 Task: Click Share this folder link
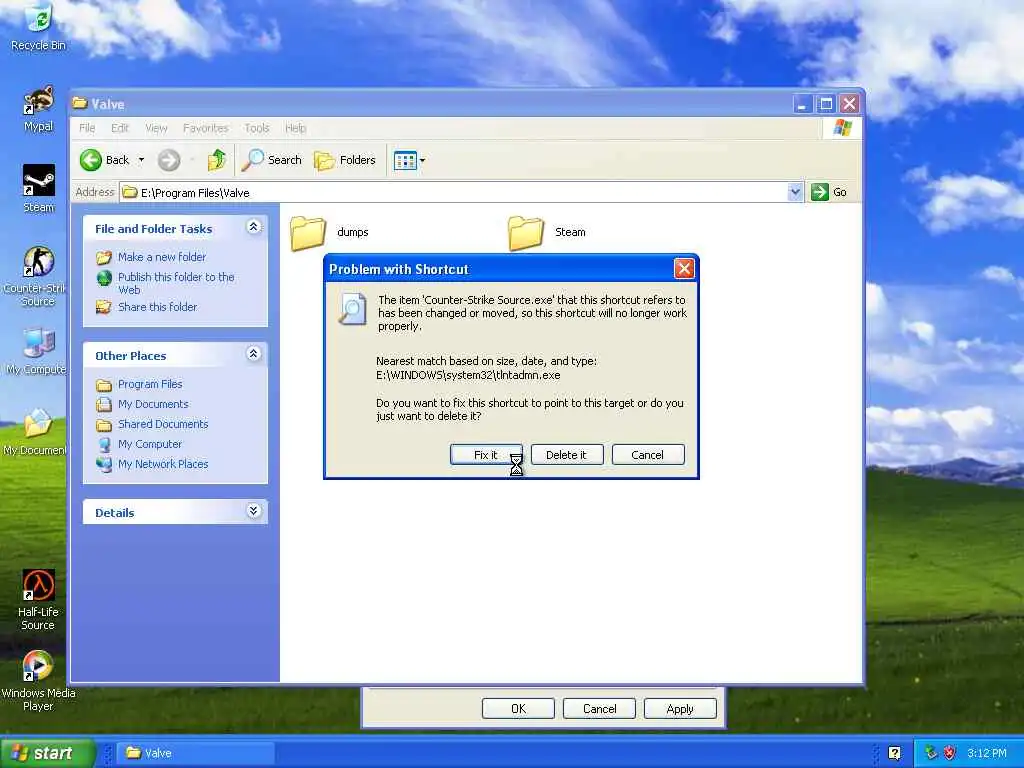click(157, 306)
